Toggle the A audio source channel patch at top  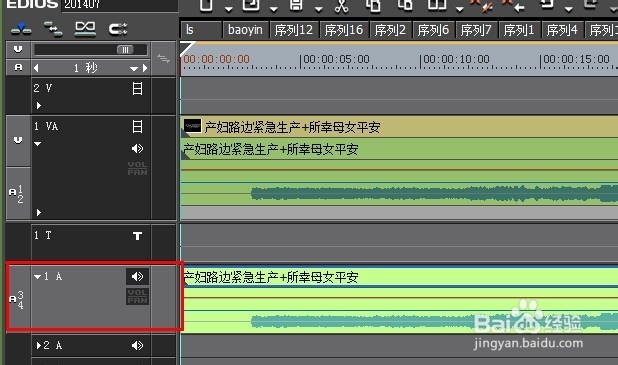tap(18, 67)
